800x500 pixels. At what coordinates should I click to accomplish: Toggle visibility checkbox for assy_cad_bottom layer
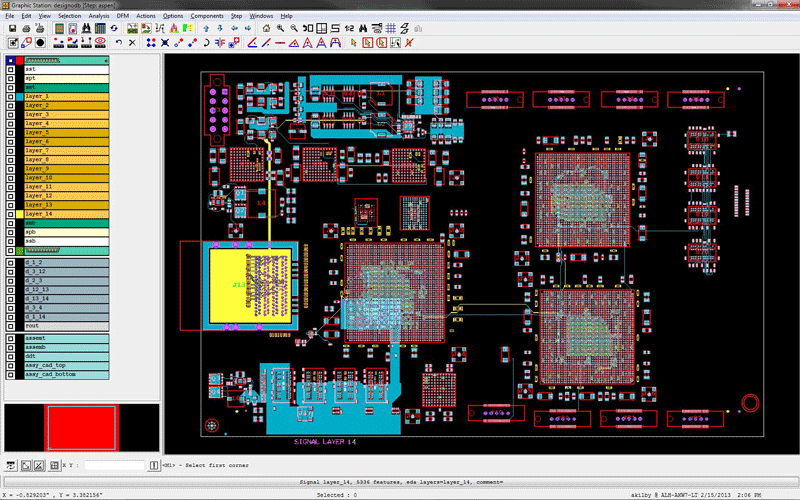(10, 374)
